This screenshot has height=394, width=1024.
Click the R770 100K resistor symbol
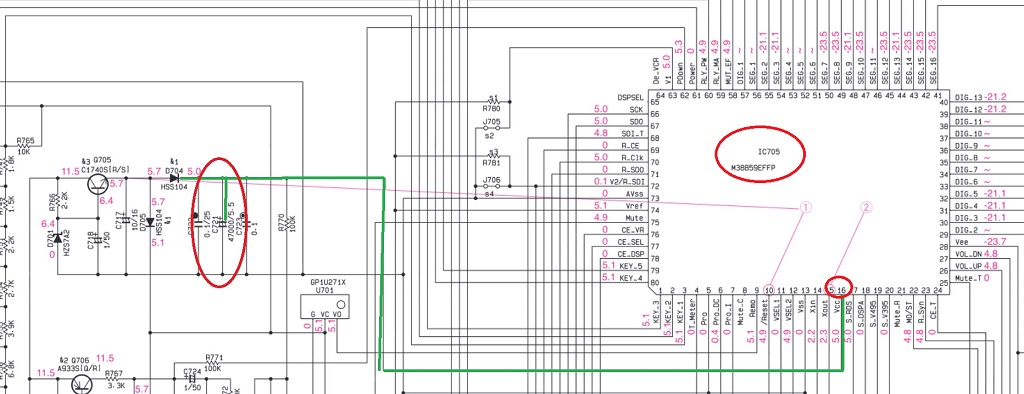click(x=287, y=223)
